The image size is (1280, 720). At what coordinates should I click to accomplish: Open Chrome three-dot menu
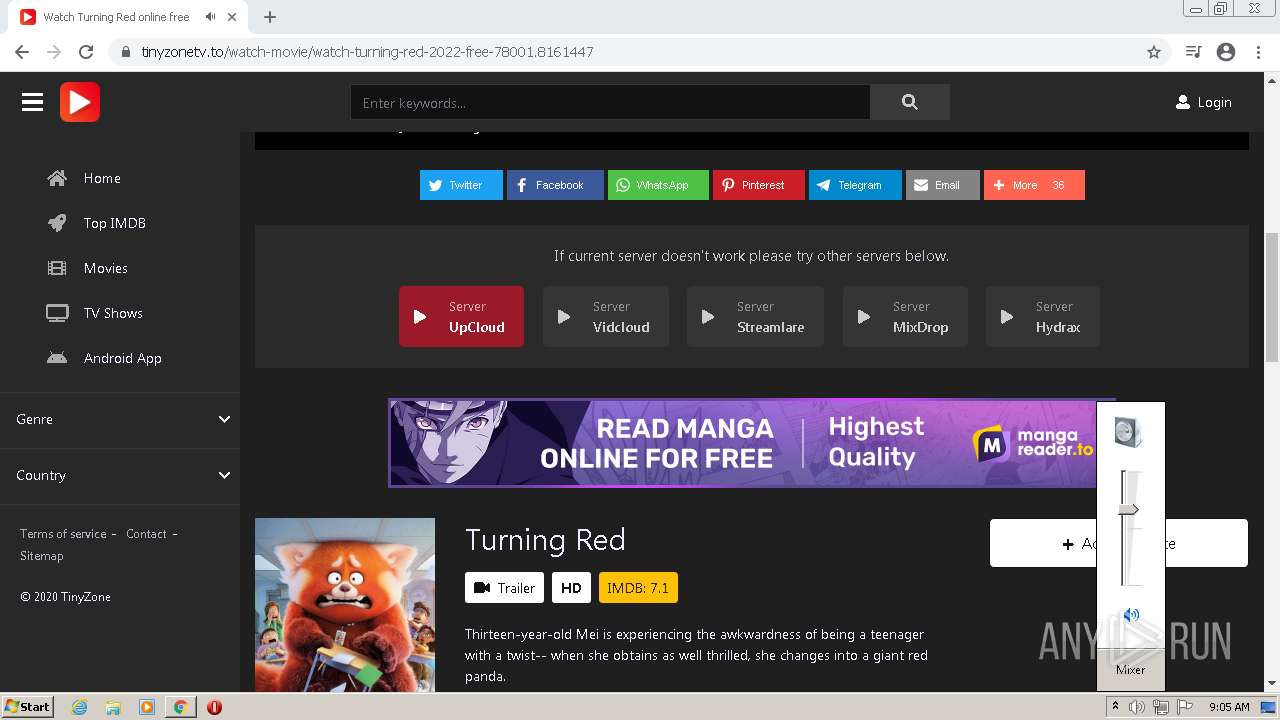point(1258,52)
